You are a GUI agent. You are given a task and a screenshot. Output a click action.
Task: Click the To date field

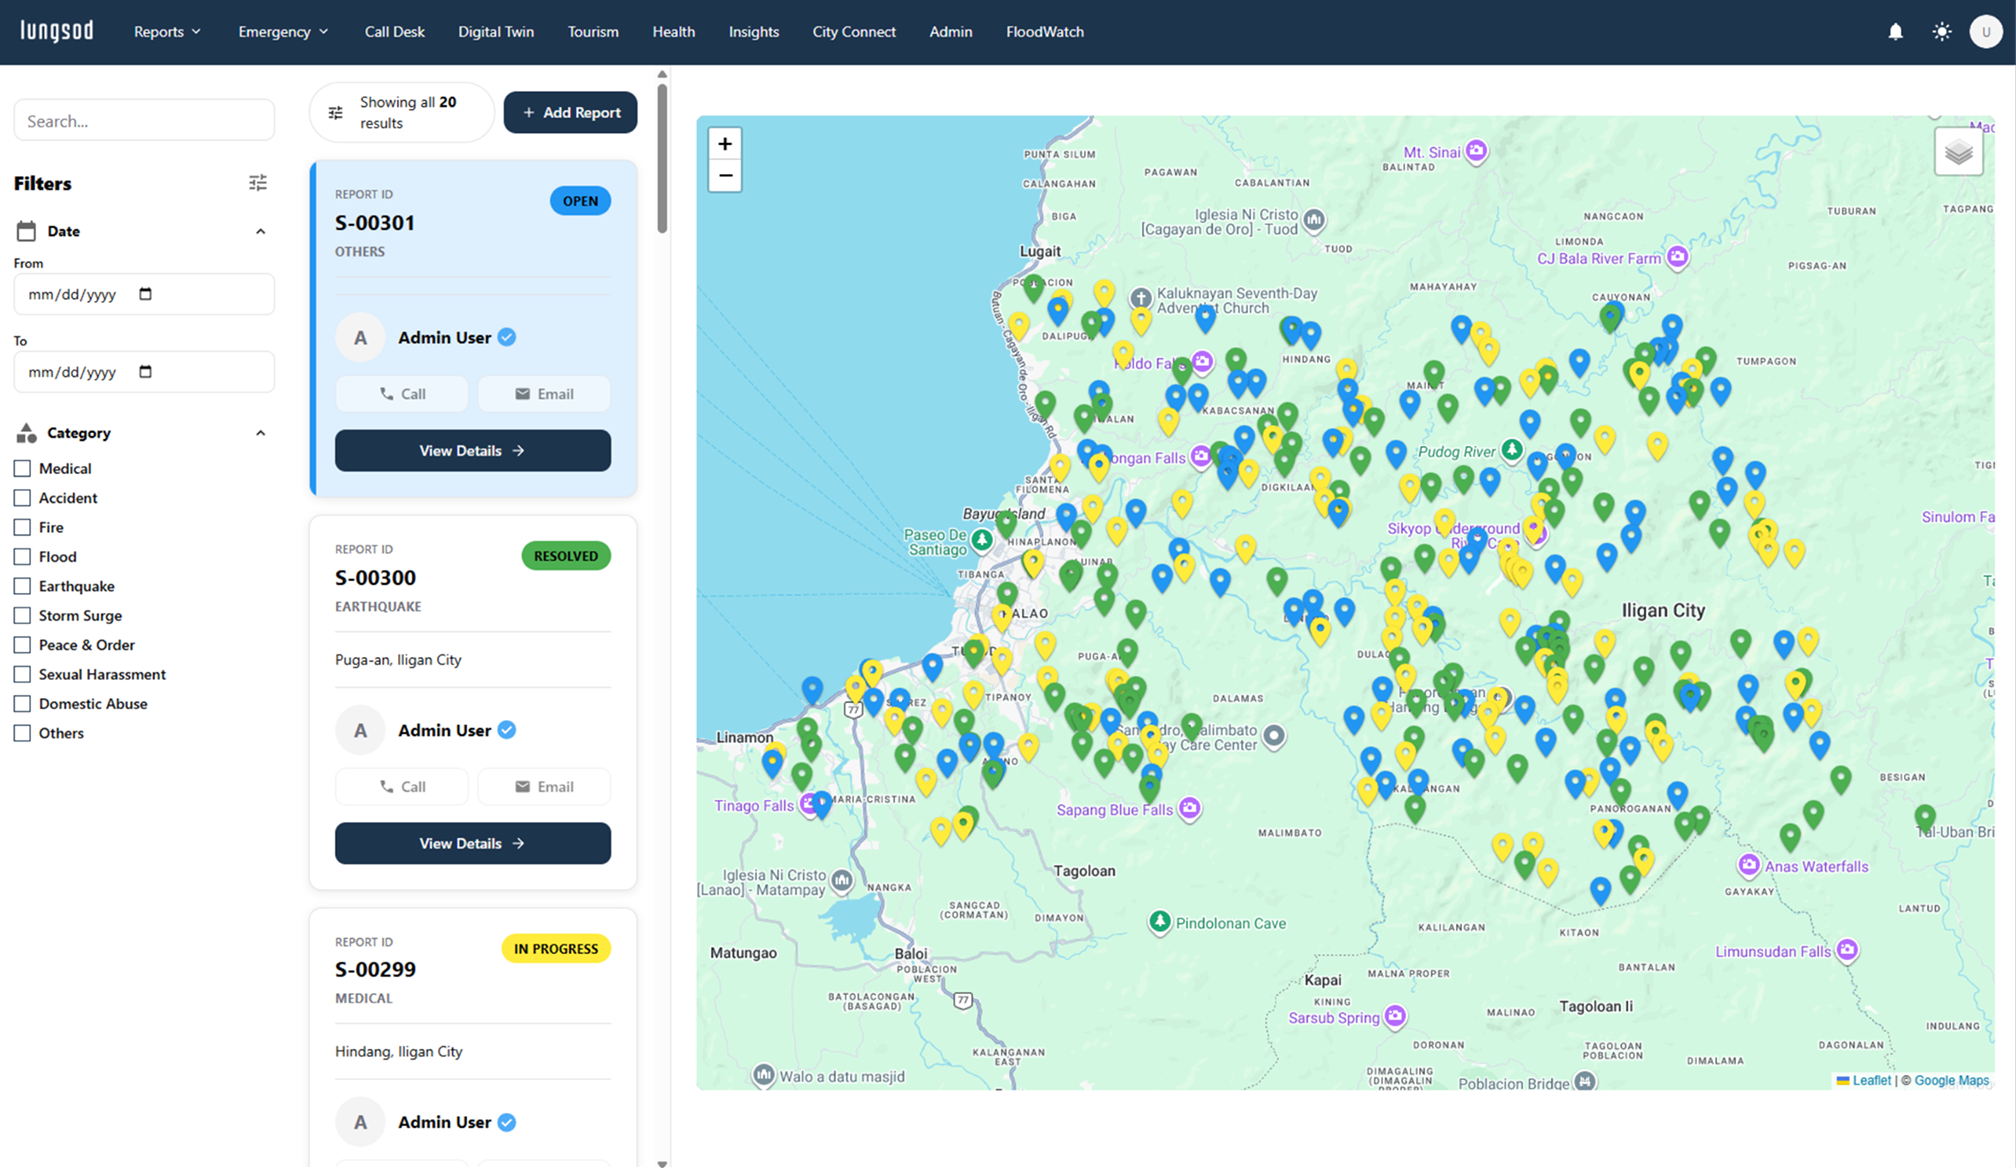click(144, 372)
